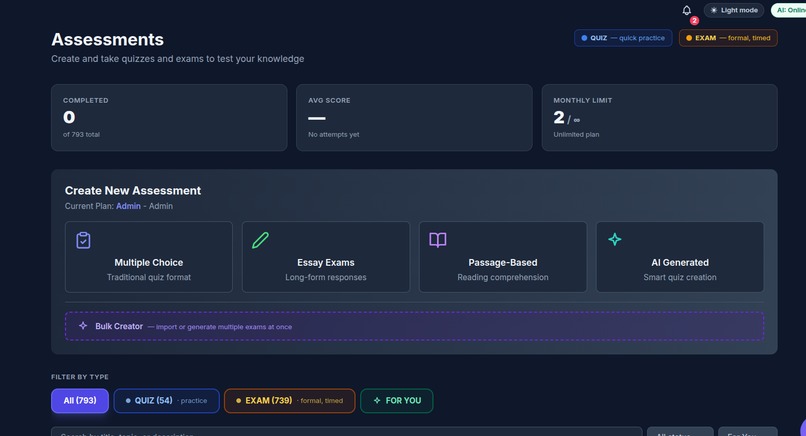This screenshot has height=436, width=806.
Task: Select the FOR YOU filter tab
Action: coord(397,401)
